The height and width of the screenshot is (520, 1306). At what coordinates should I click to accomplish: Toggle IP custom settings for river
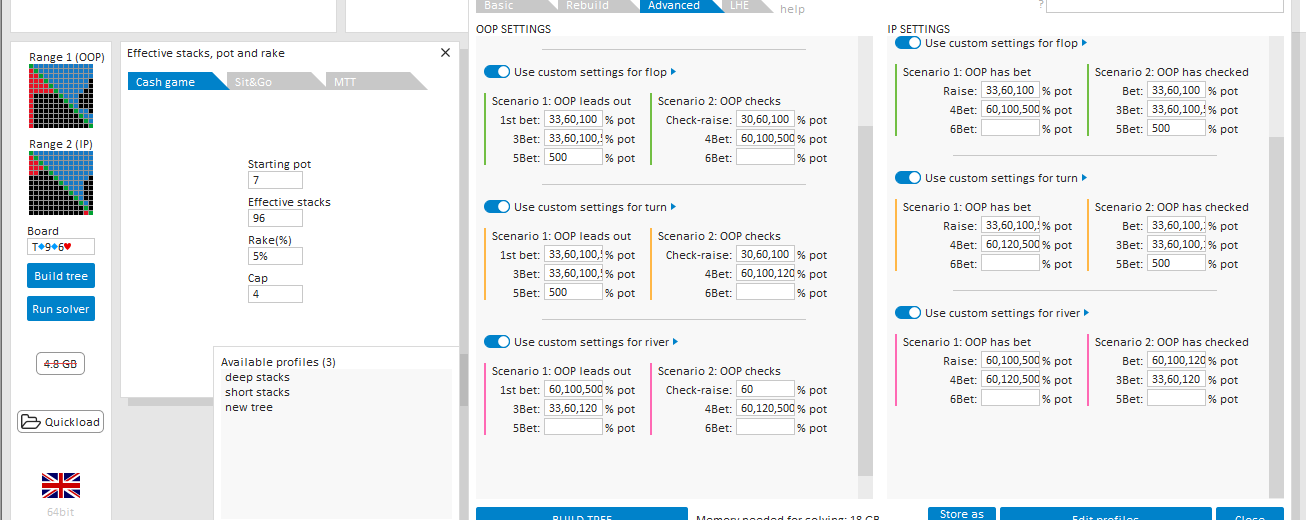coord(908,313)
